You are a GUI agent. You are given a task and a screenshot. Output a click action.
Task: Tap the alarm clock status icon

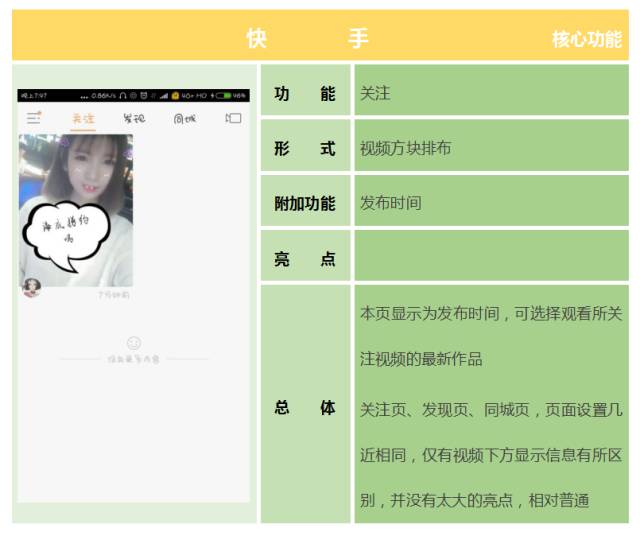(x=144, y=96)
